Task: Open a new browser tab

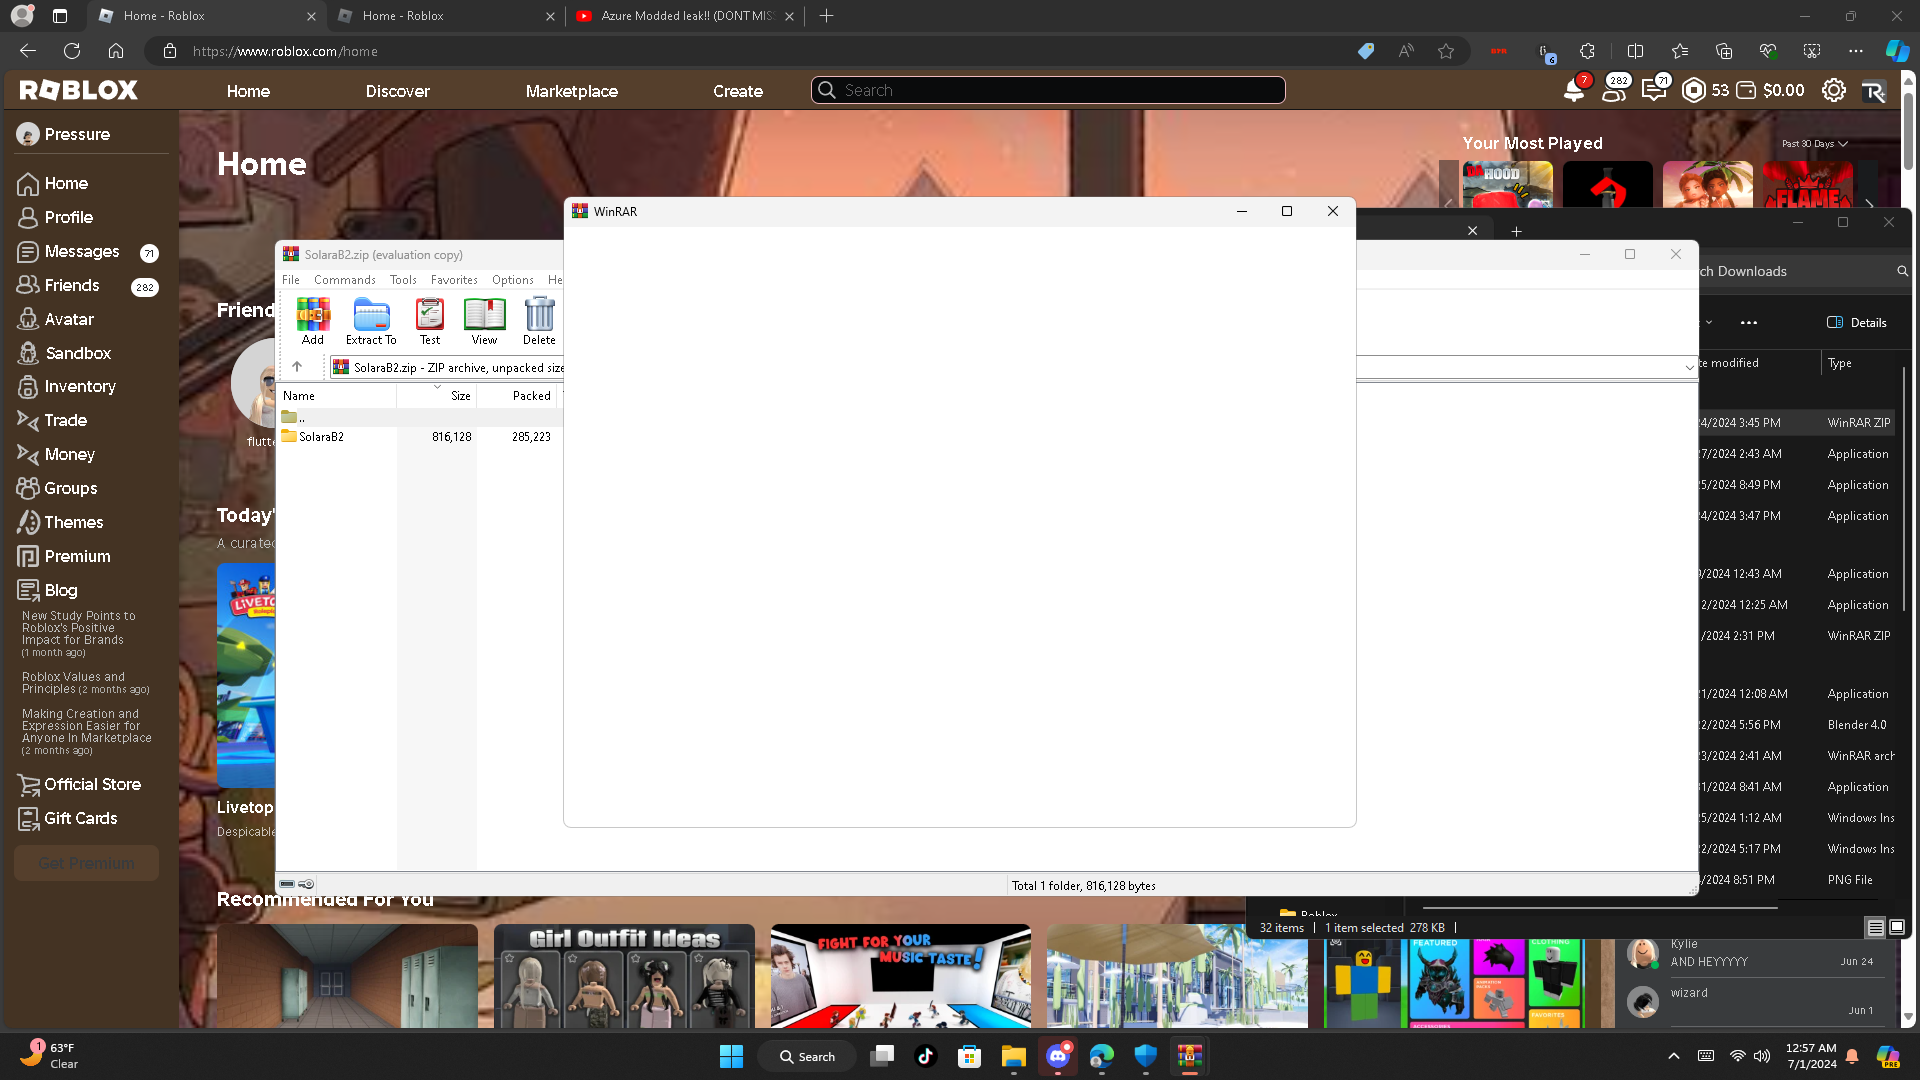Action: point(826,16)
